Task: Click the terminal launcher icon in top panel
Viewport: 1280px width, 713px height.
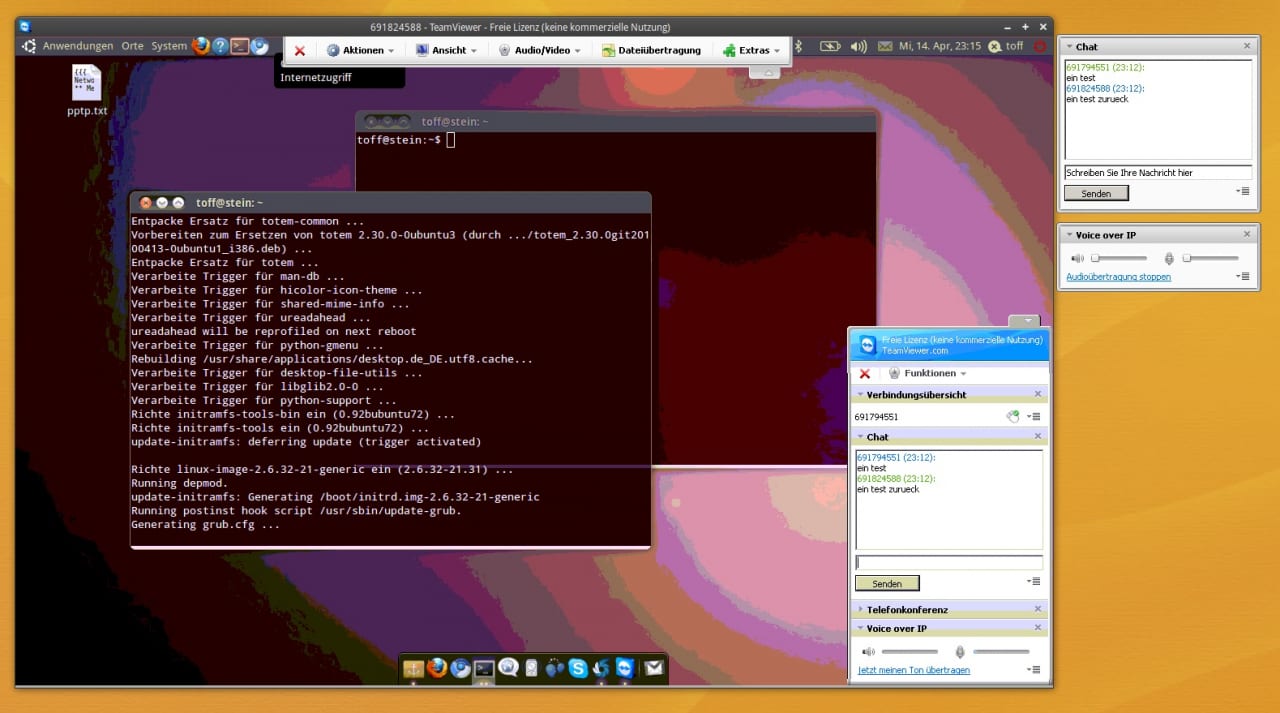Action: (x=240, y=46)
